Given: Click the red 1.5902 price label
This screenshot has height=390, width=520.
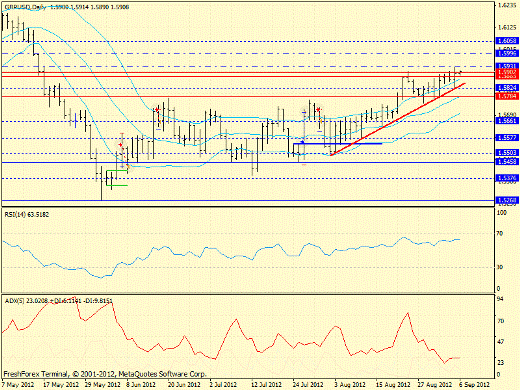Looking at the screenshot, I should click(507, 71).
